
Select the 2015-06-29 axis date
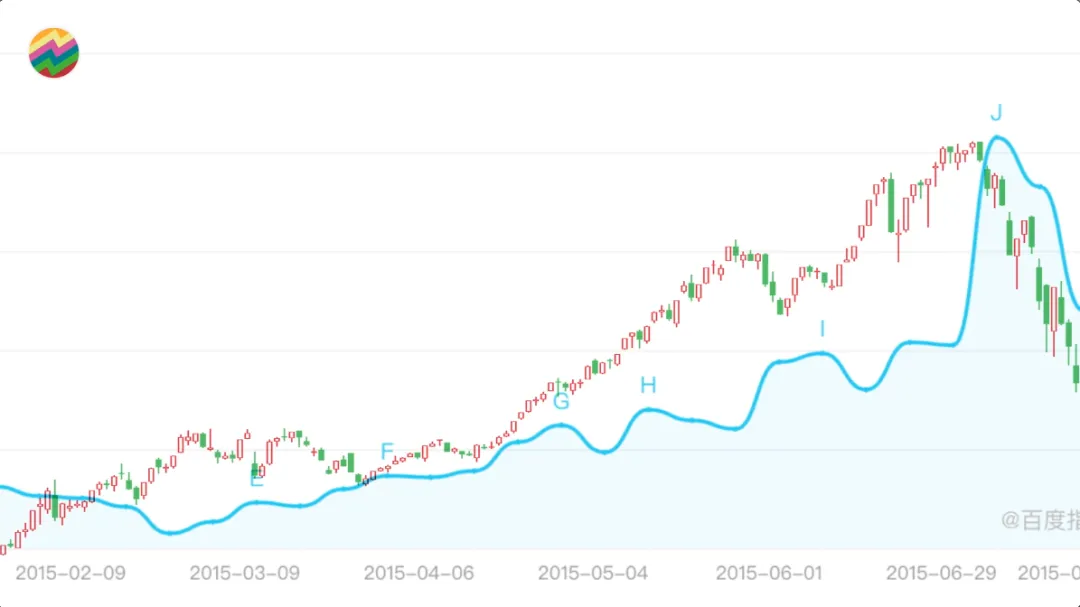pyautogui.click(x=941, y=573)
